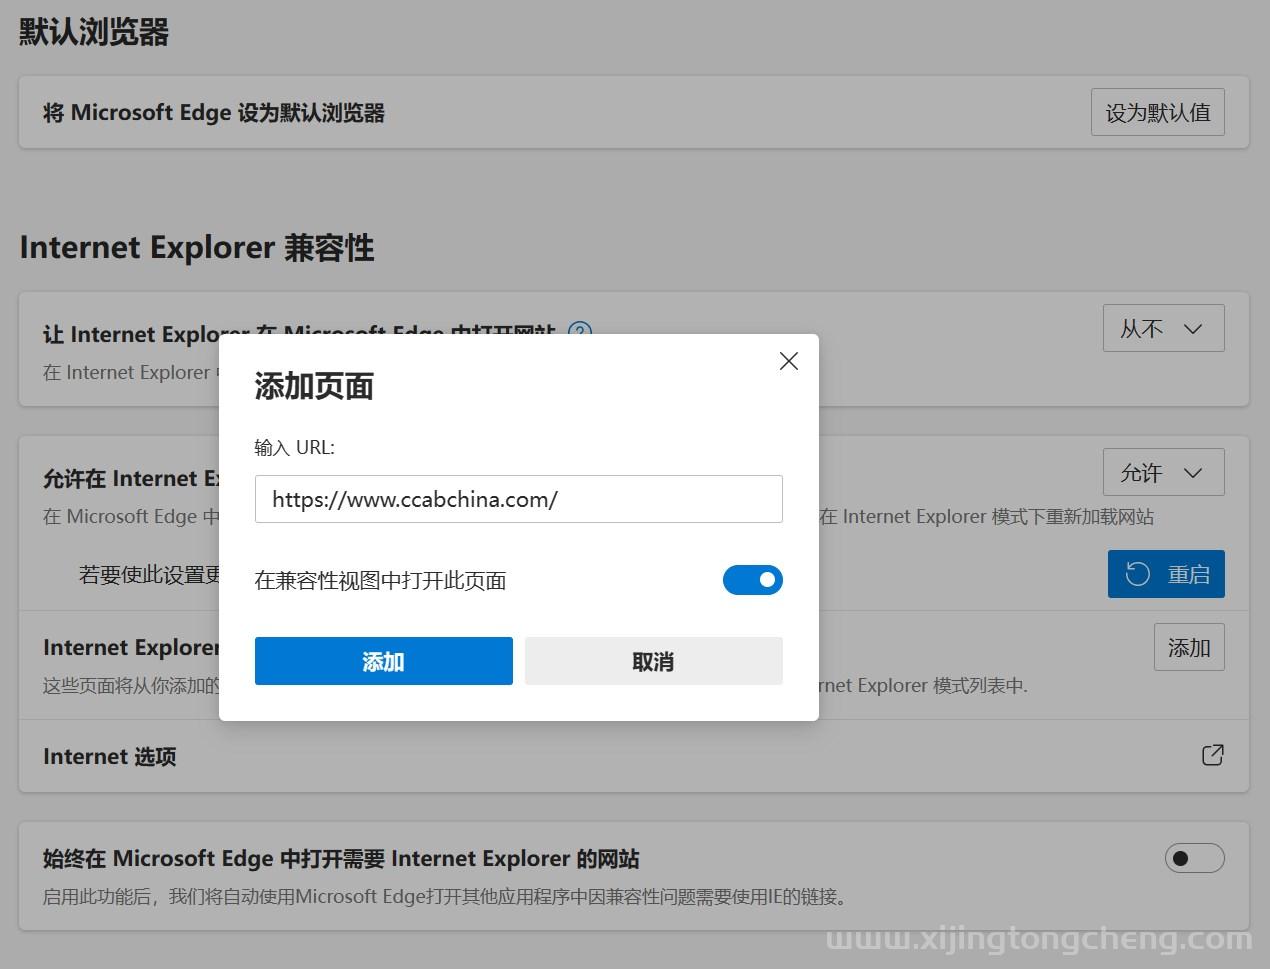
Task: Click the 默认浏览器 heading
Action: pos(94,32)
